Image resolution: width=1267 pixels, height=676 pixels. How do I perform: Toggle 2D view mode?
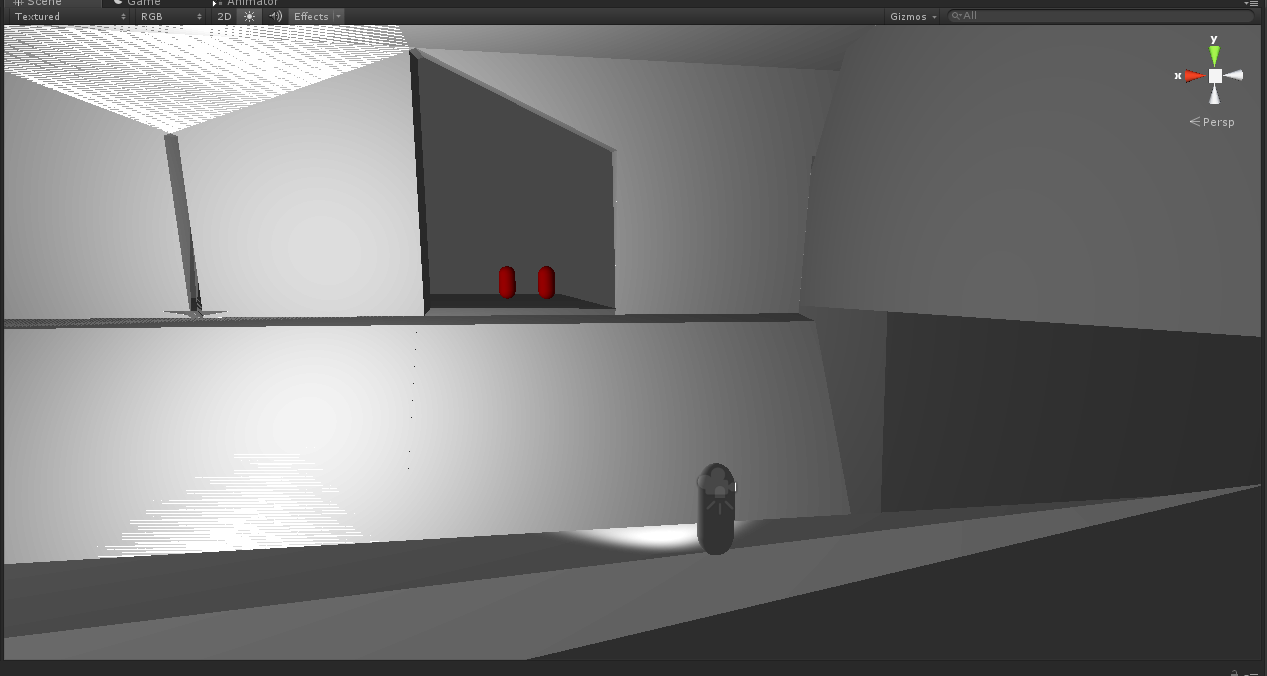224,16
